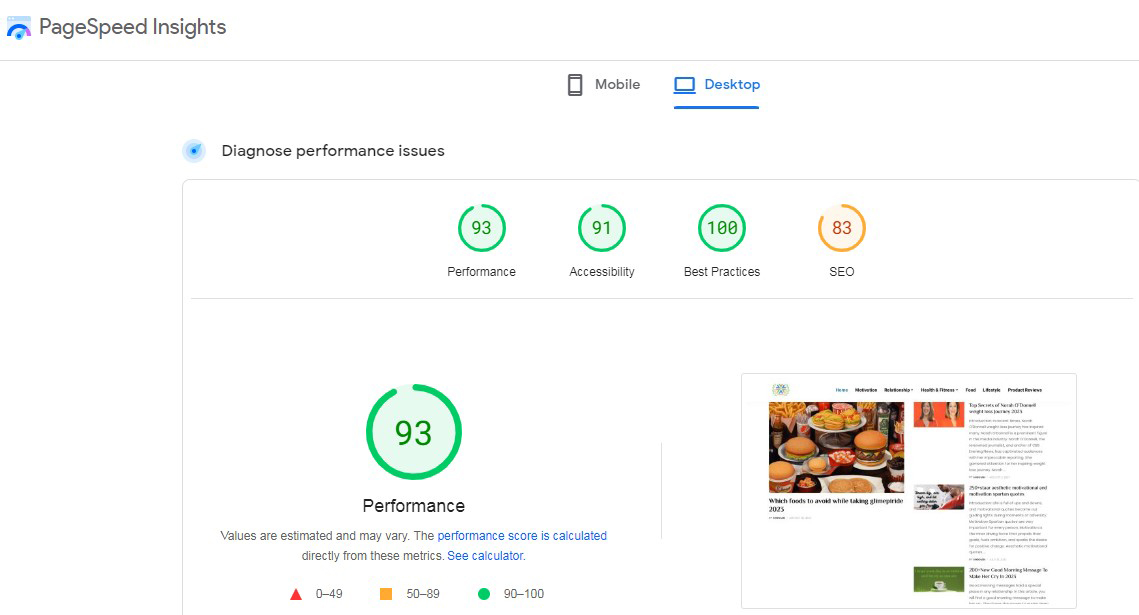Click the monitor icon beside Desktop
Screen dimensions: 1139x615
tap(685, 84)
